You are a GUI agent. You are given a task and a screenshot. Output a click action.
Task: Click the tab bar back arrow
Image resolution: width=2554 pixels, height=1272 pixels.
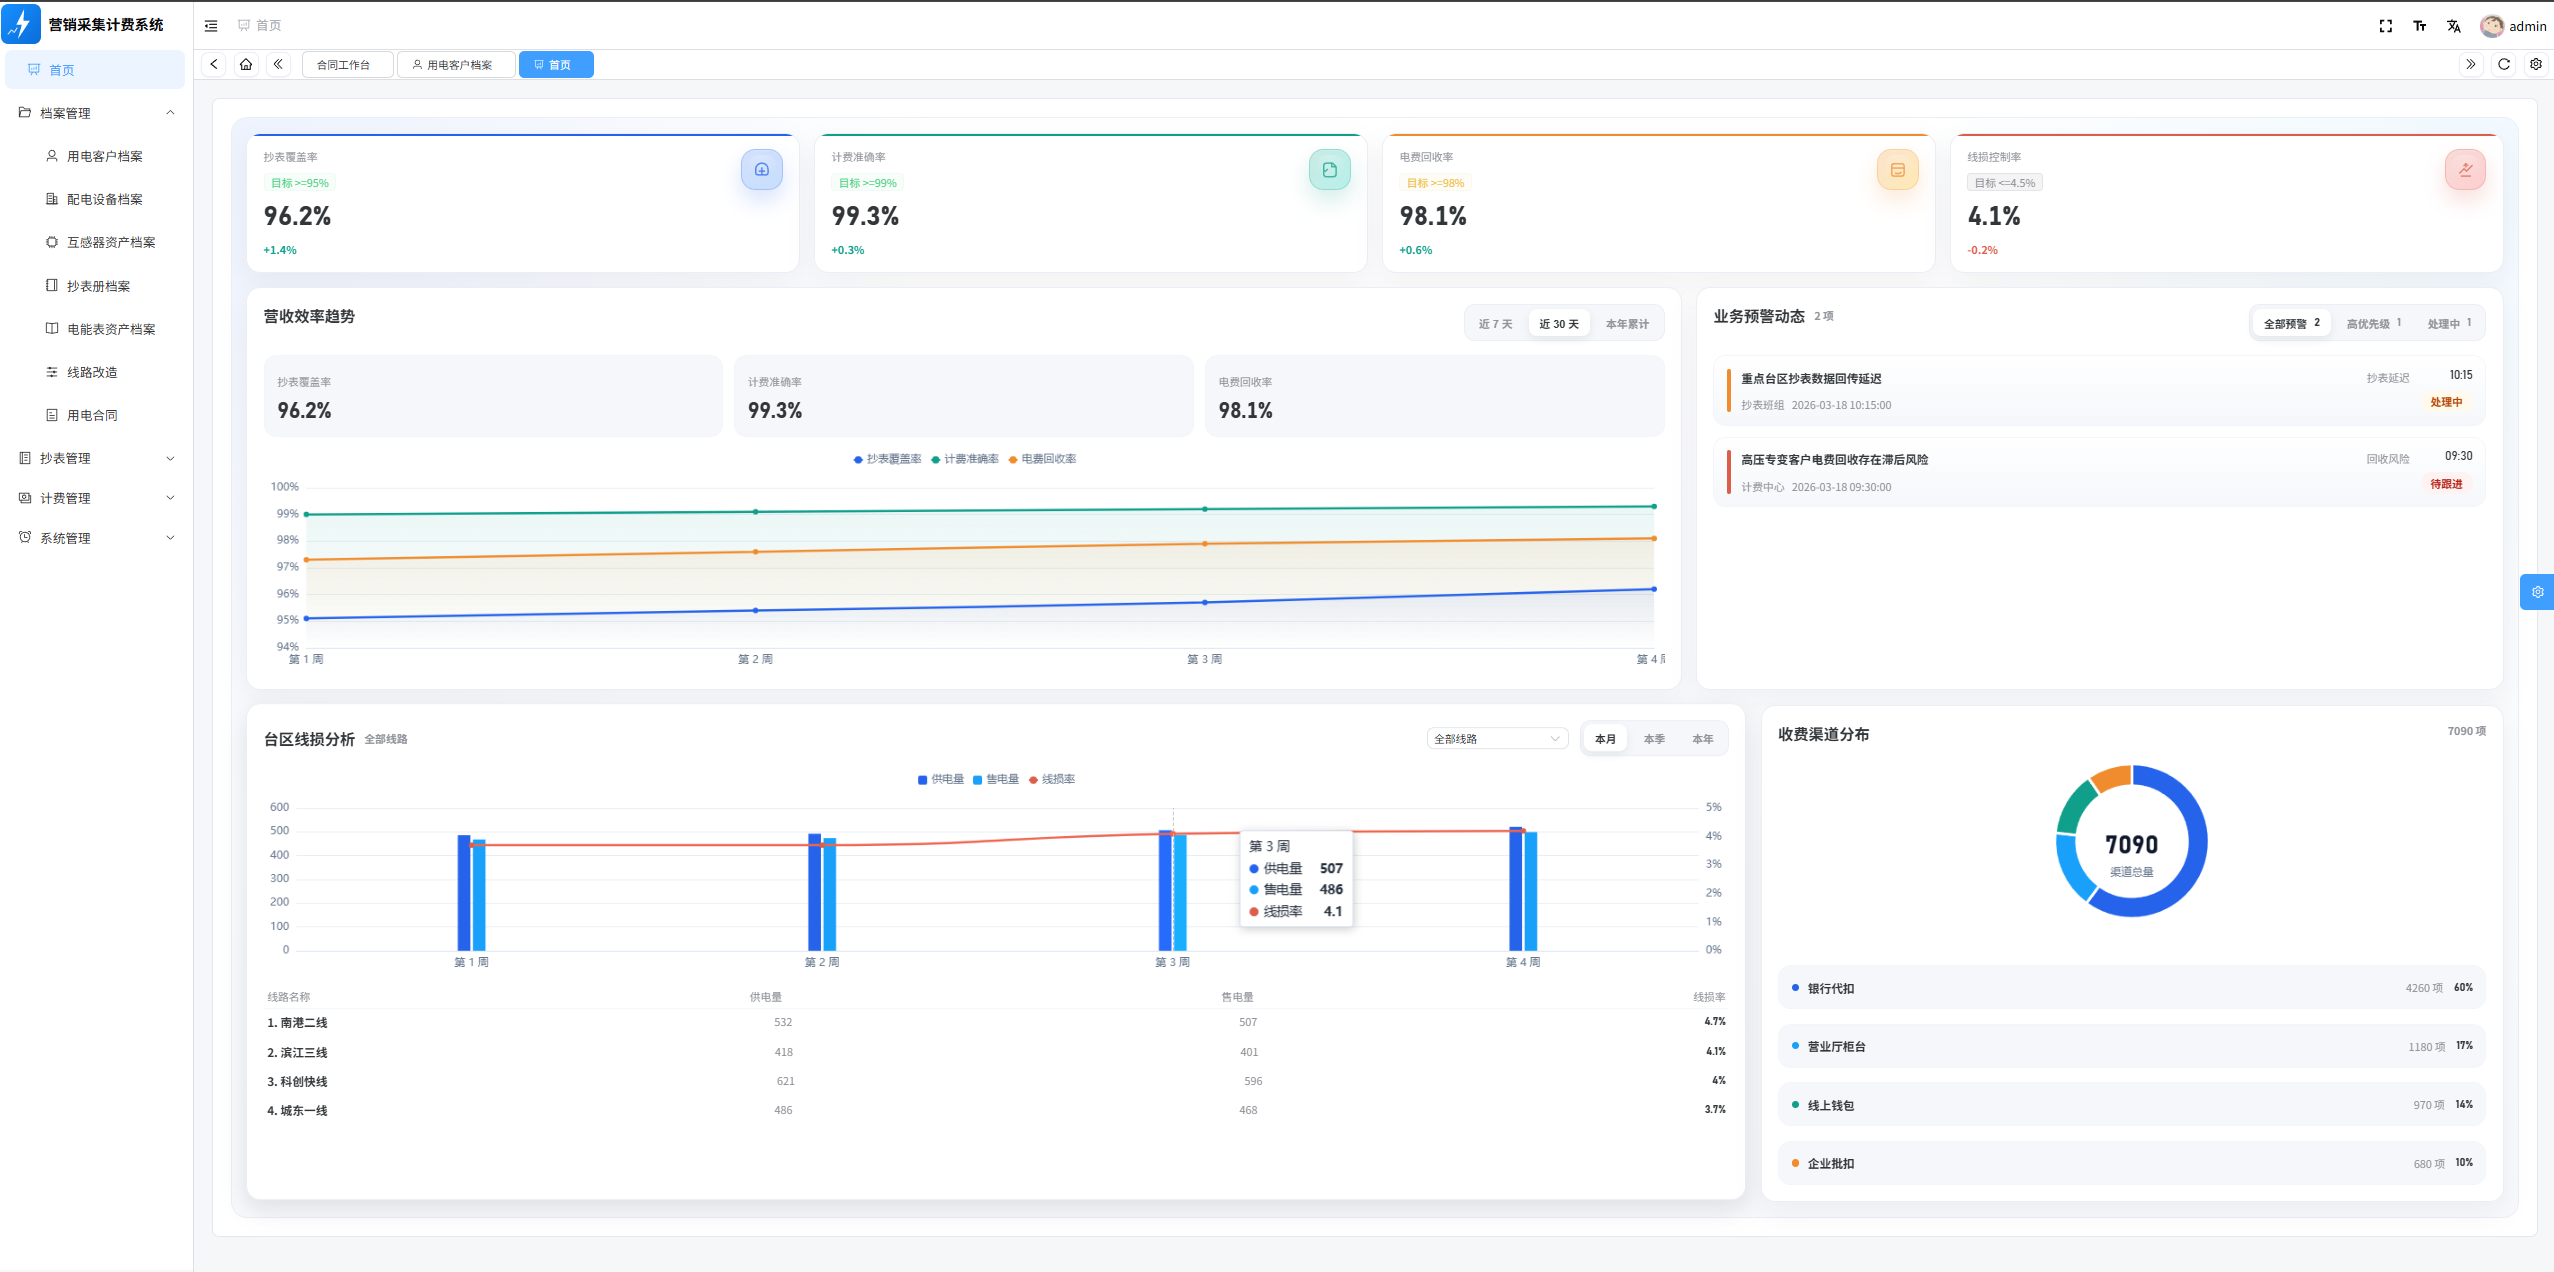[x=214, y=64]
